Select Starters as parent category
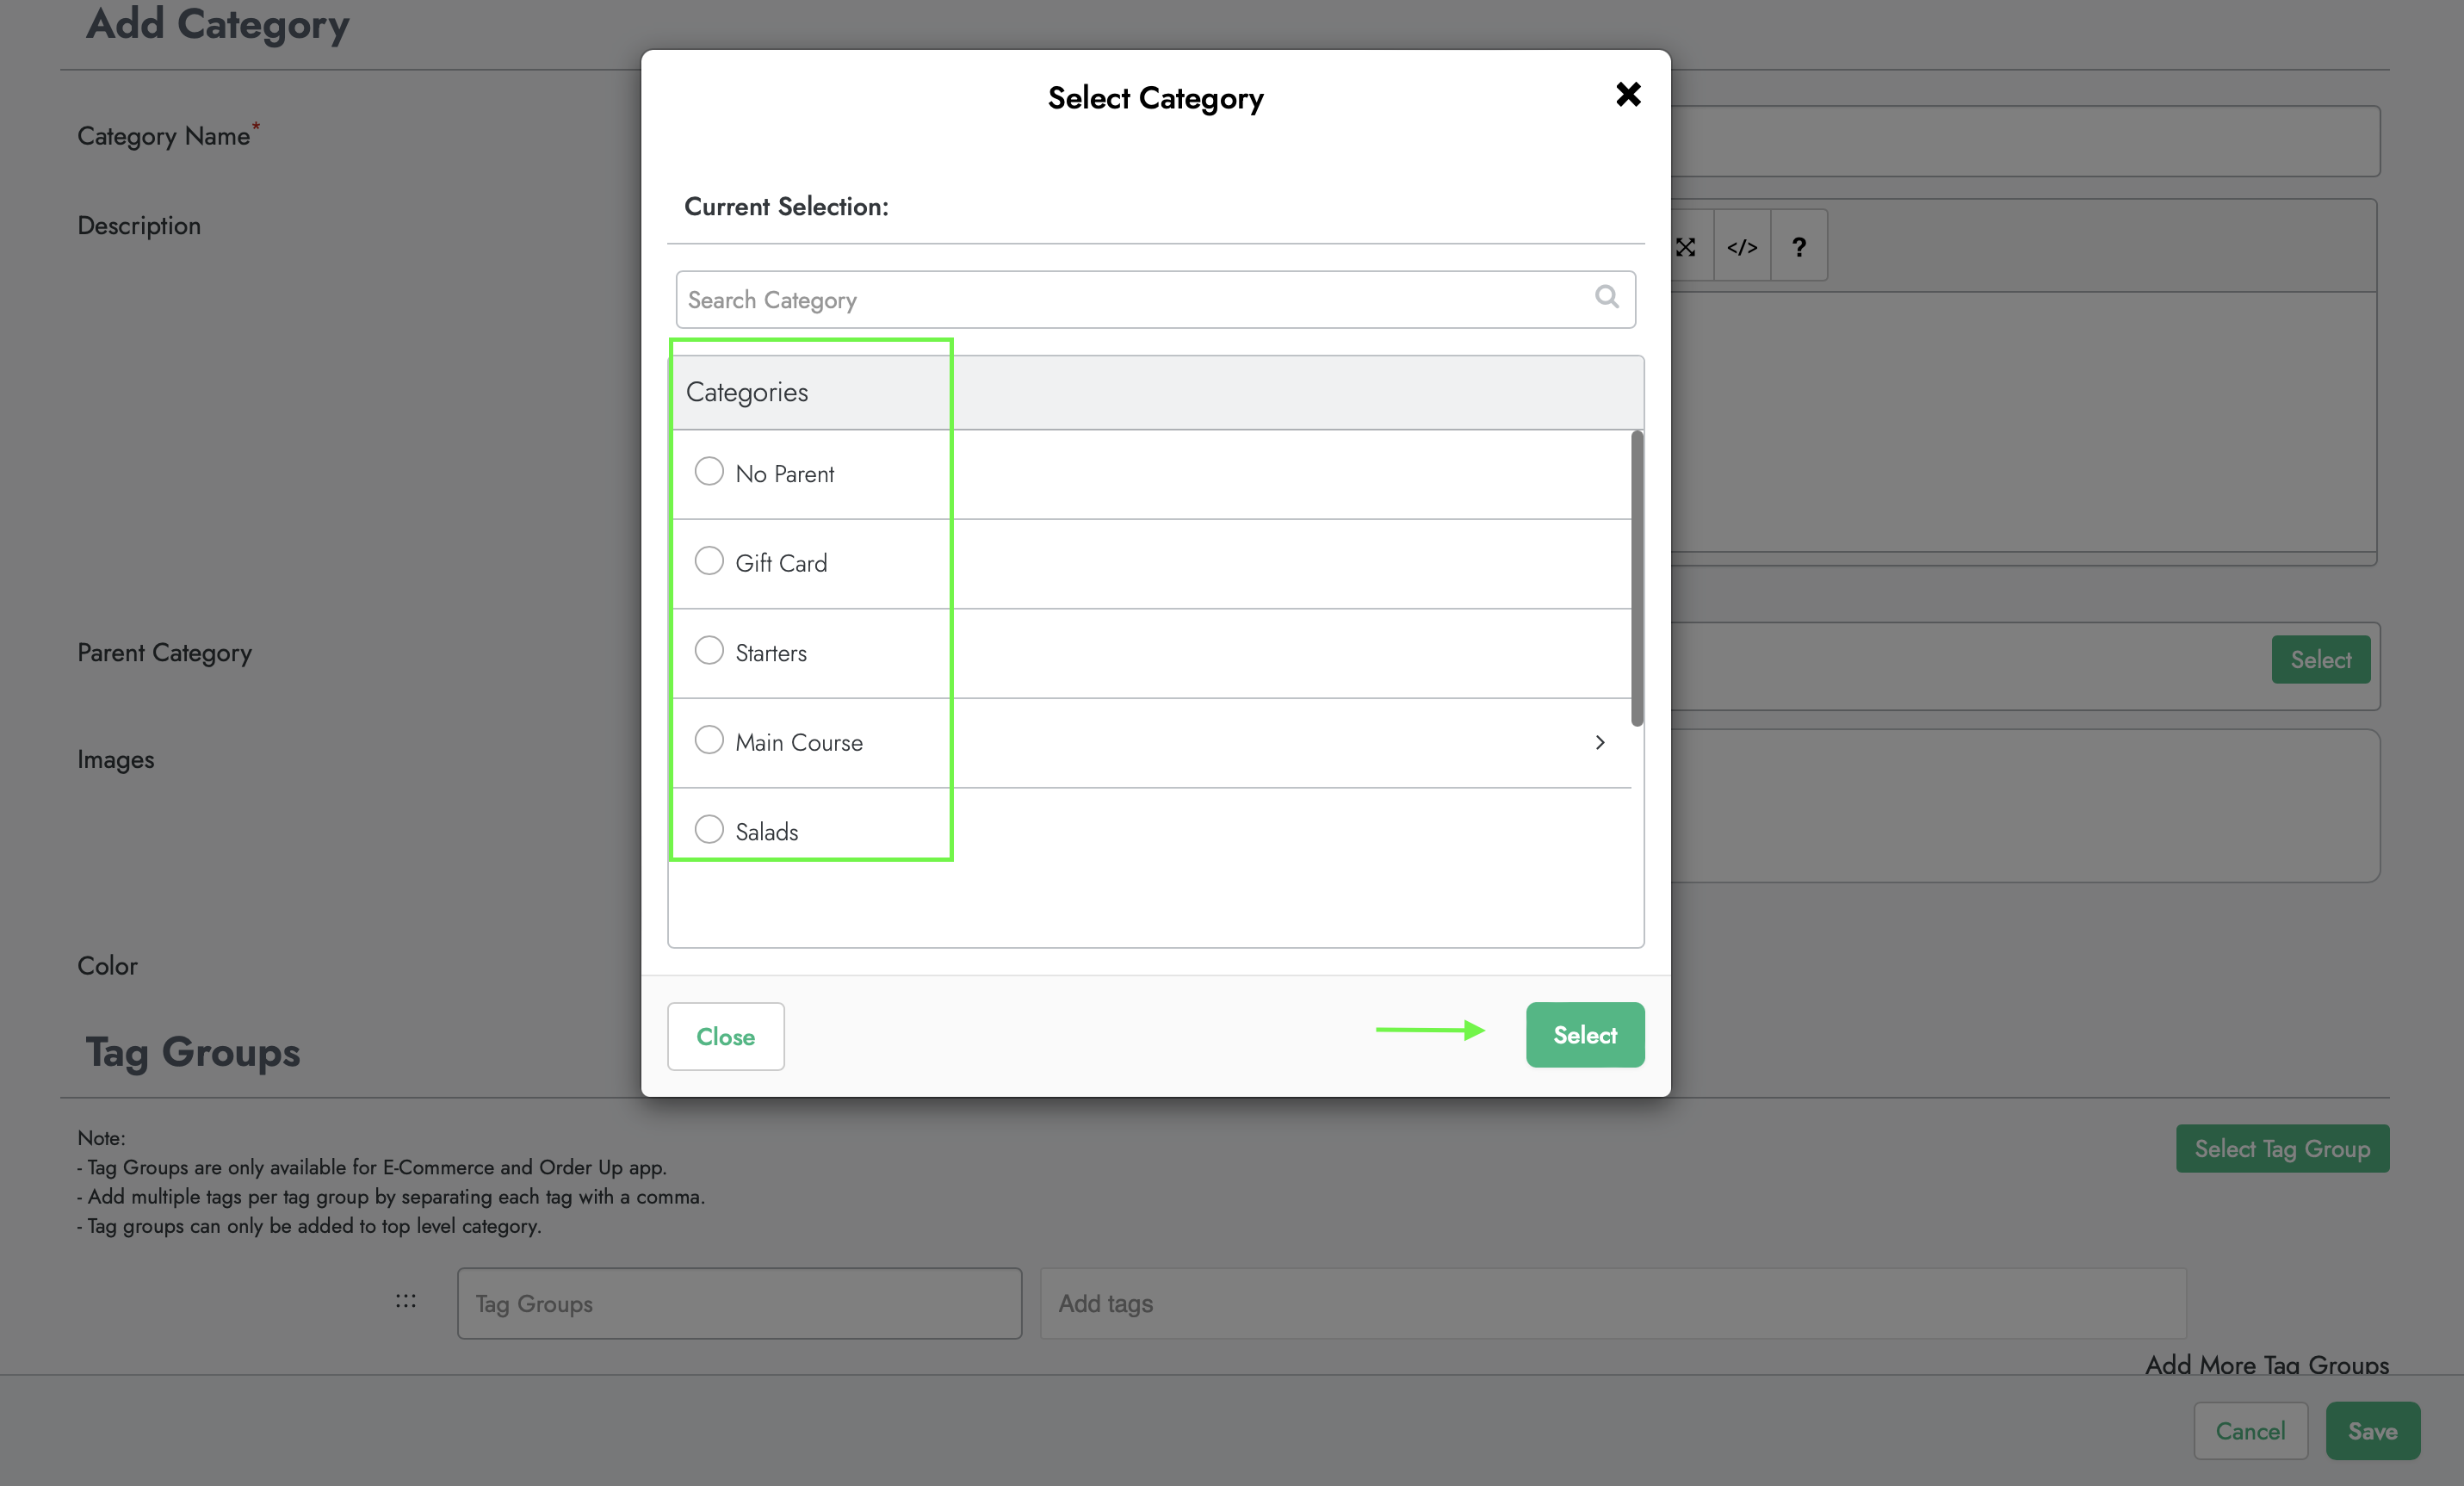The width and height of the screenshot is (2464, 1486). coord(709,651)
